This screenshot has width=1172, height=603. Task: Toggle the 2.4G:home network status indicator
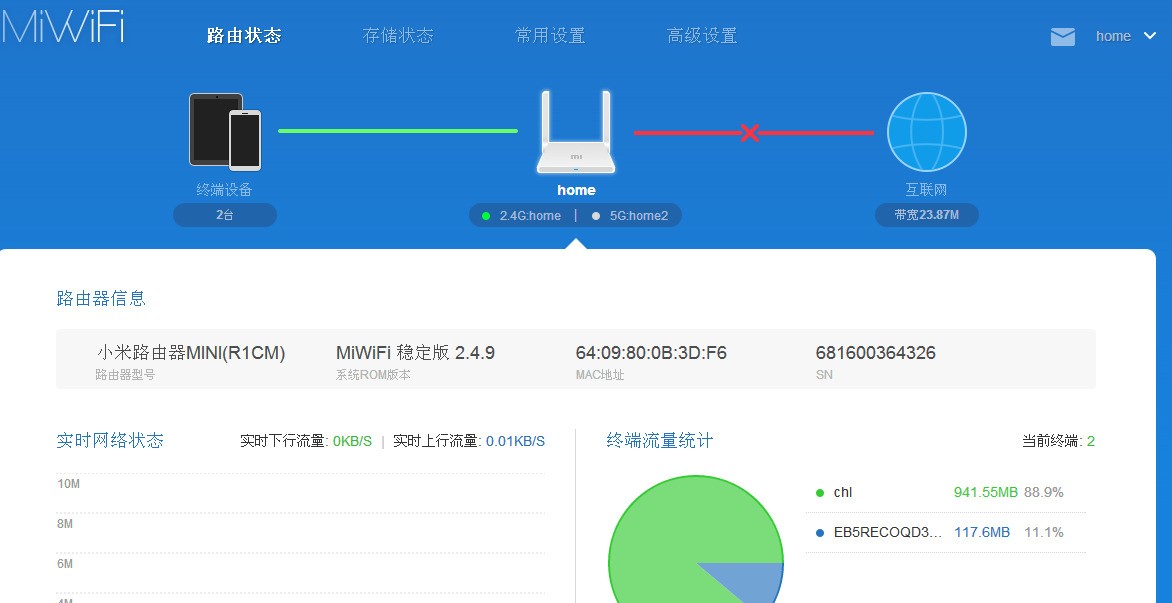pyautogui.click(x=484, y=214)
